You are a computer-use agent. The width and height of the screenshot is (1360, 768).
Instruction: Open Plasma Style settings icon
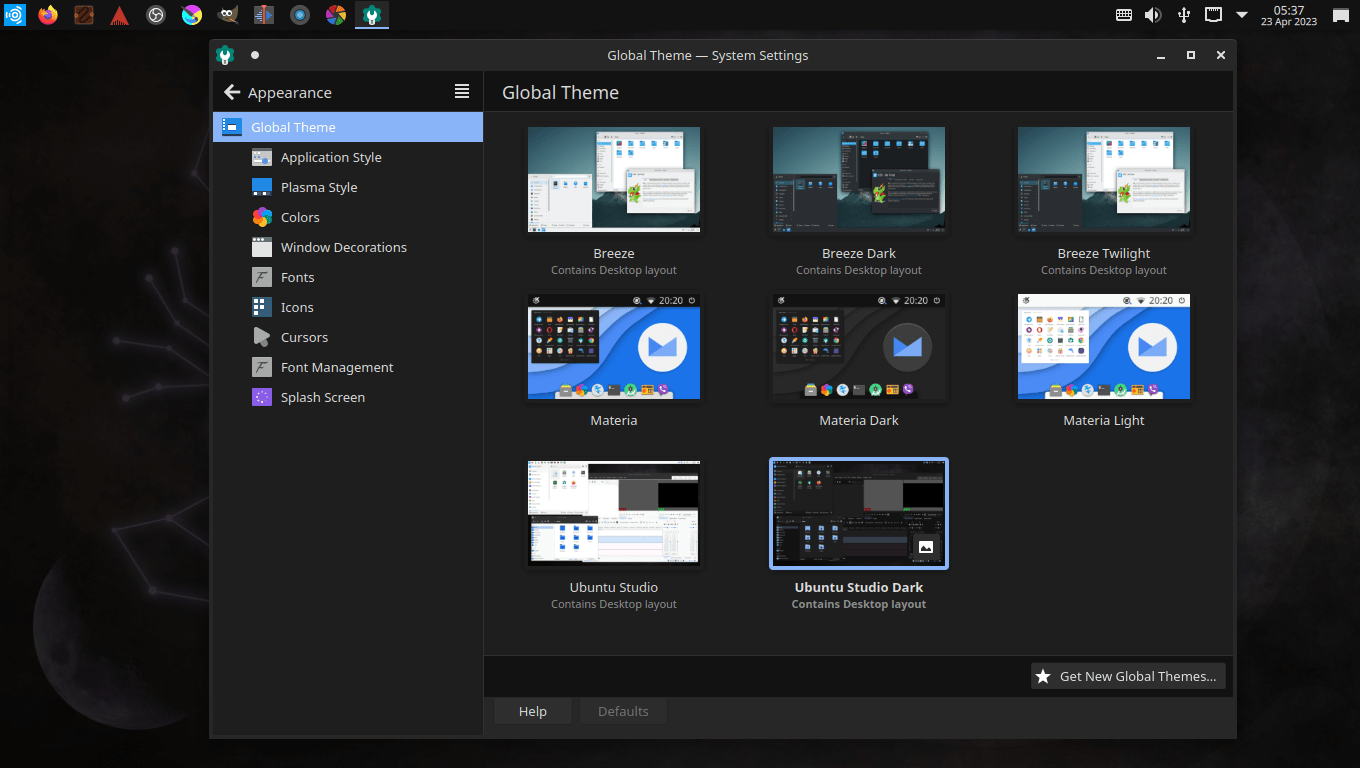point(262,187)
